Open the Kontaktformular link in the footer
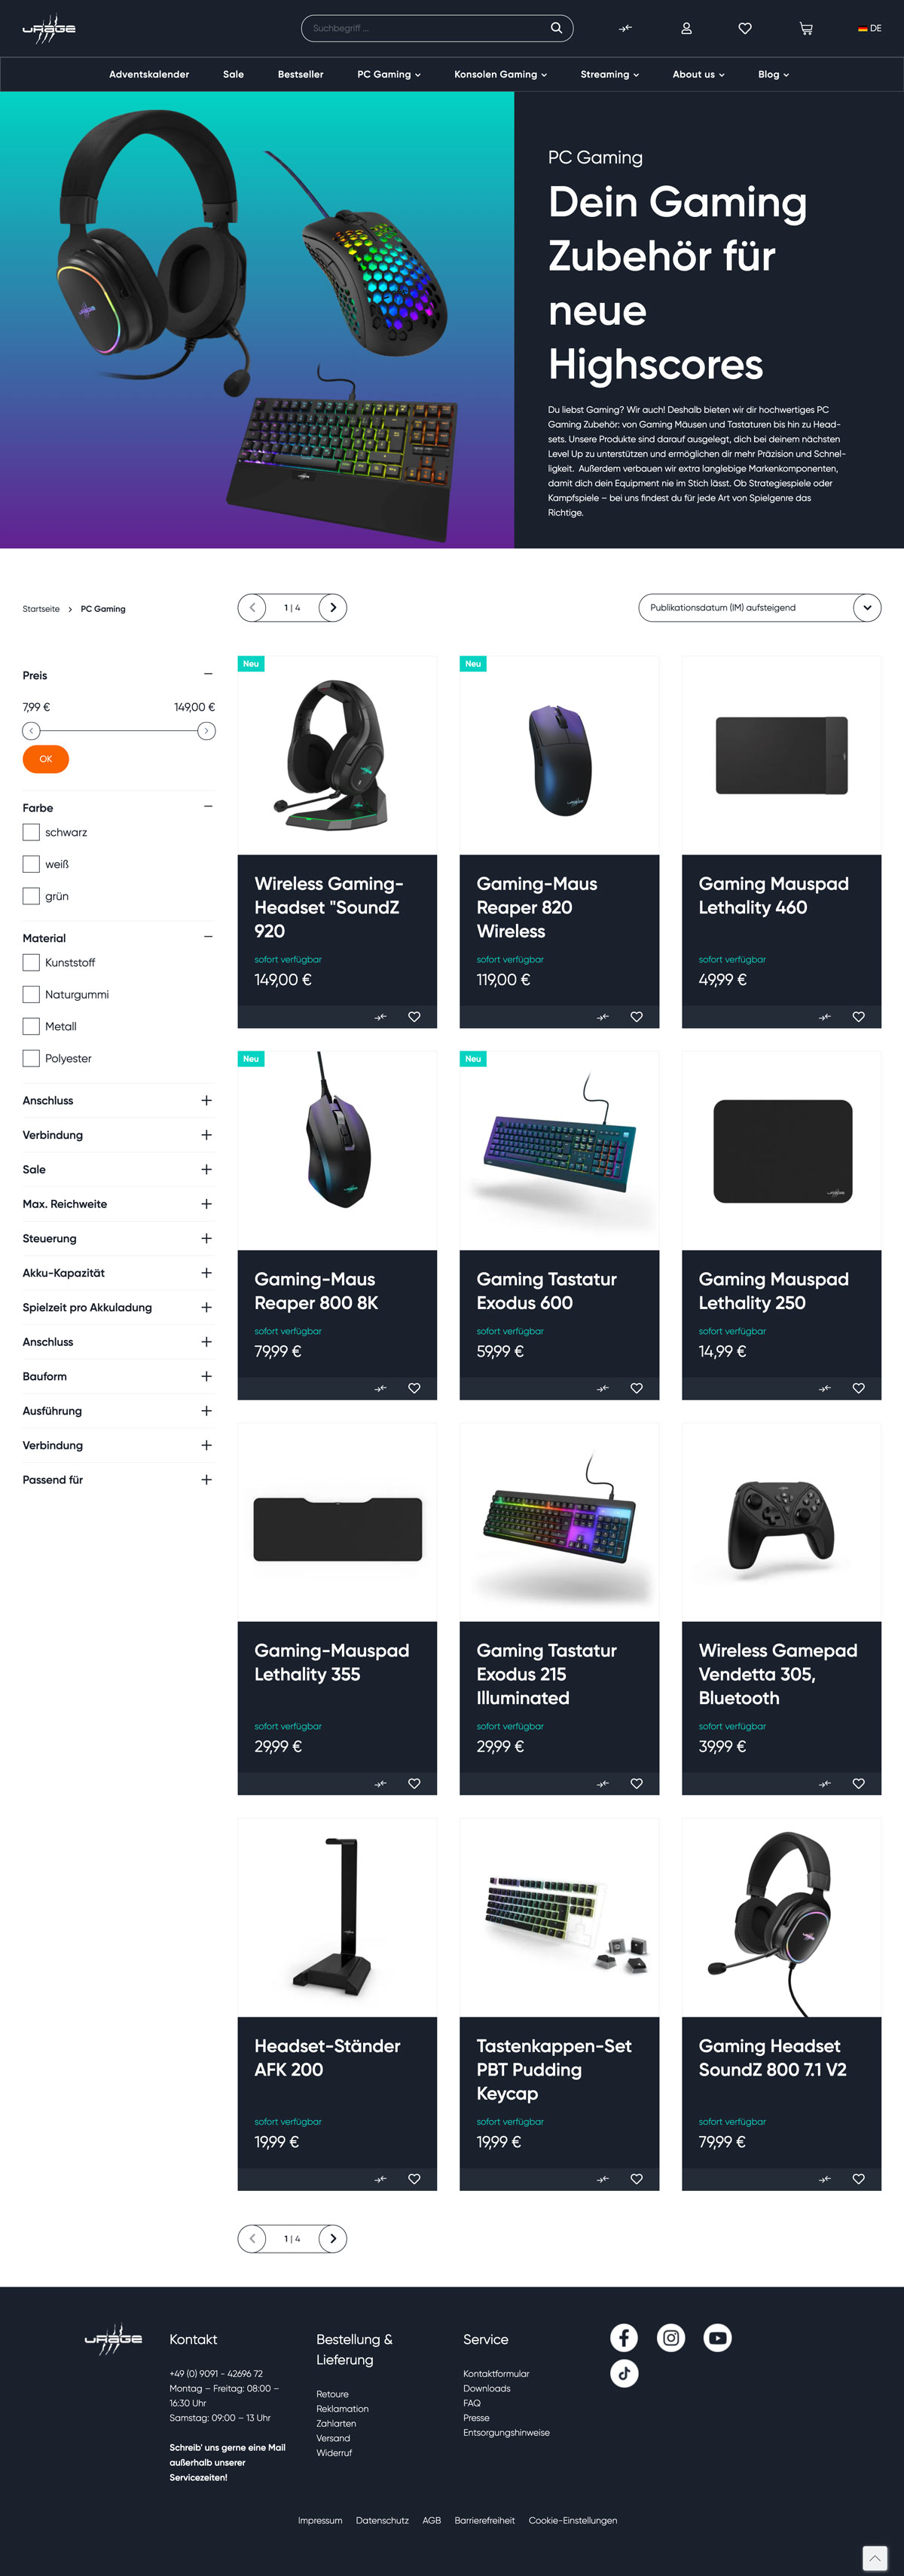This screenshot has width=904, height=2576. (x=496, y=2373)
